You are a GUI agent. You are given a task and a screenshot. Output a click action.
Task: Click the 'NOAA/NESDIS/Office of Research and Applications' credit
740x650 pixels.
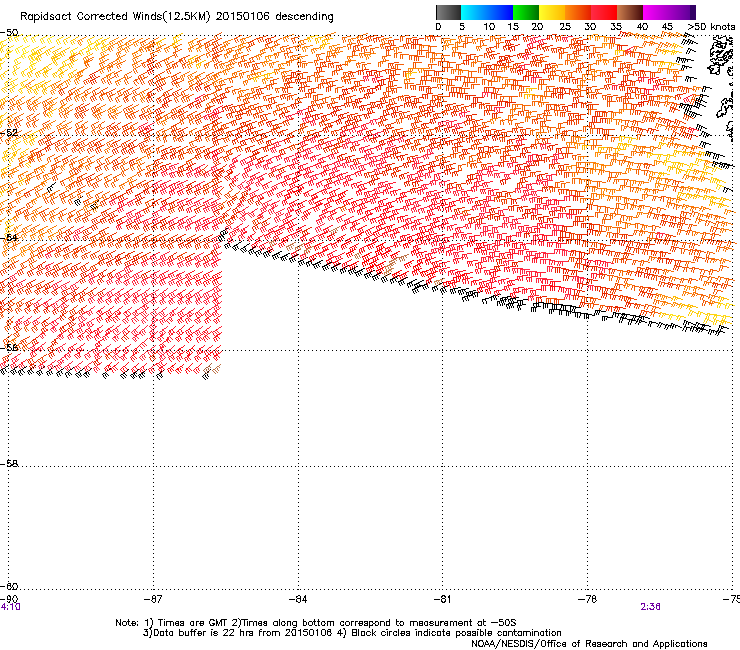(589, 644)
